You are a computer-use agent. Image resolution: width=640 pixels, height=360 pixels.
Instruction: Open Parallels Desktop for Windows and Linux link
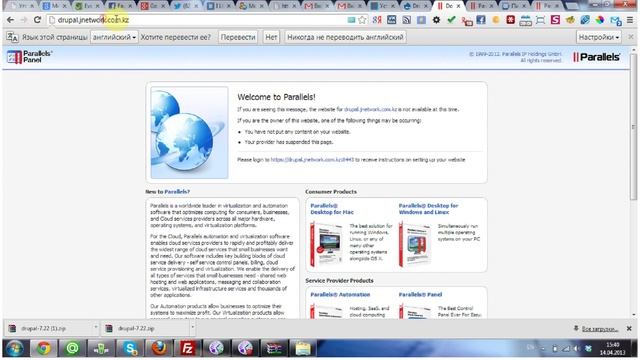(428, 209)
